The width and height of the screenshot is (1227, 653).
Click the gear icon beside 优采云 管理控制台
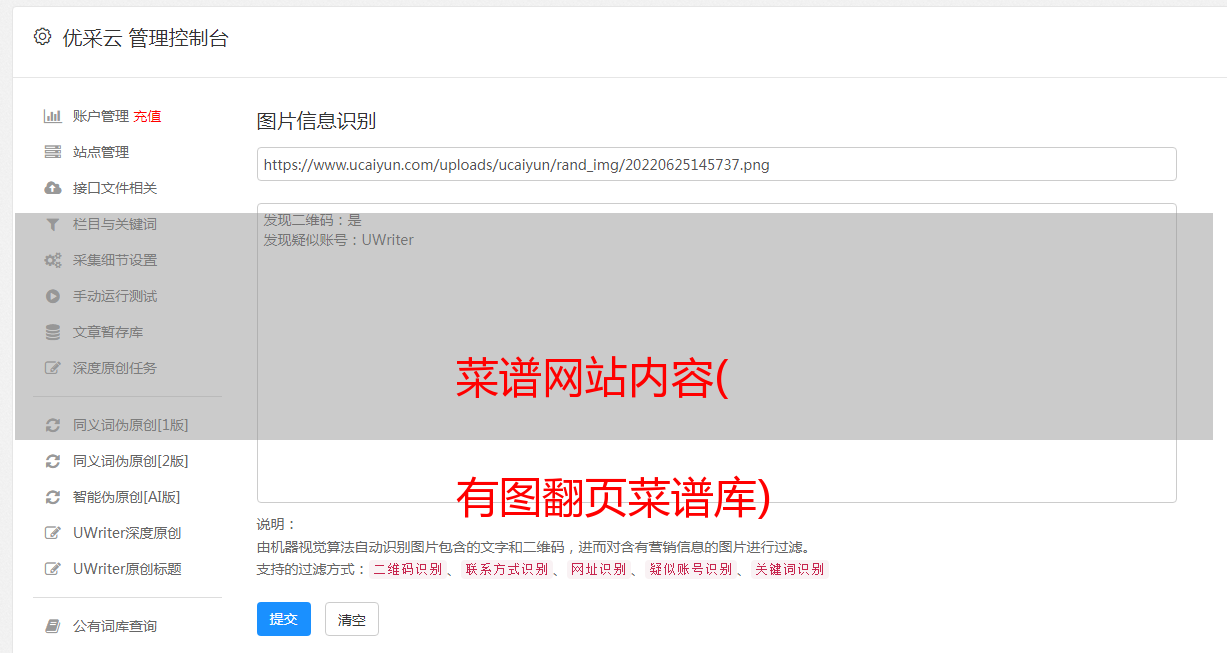(x=42, y=37)
